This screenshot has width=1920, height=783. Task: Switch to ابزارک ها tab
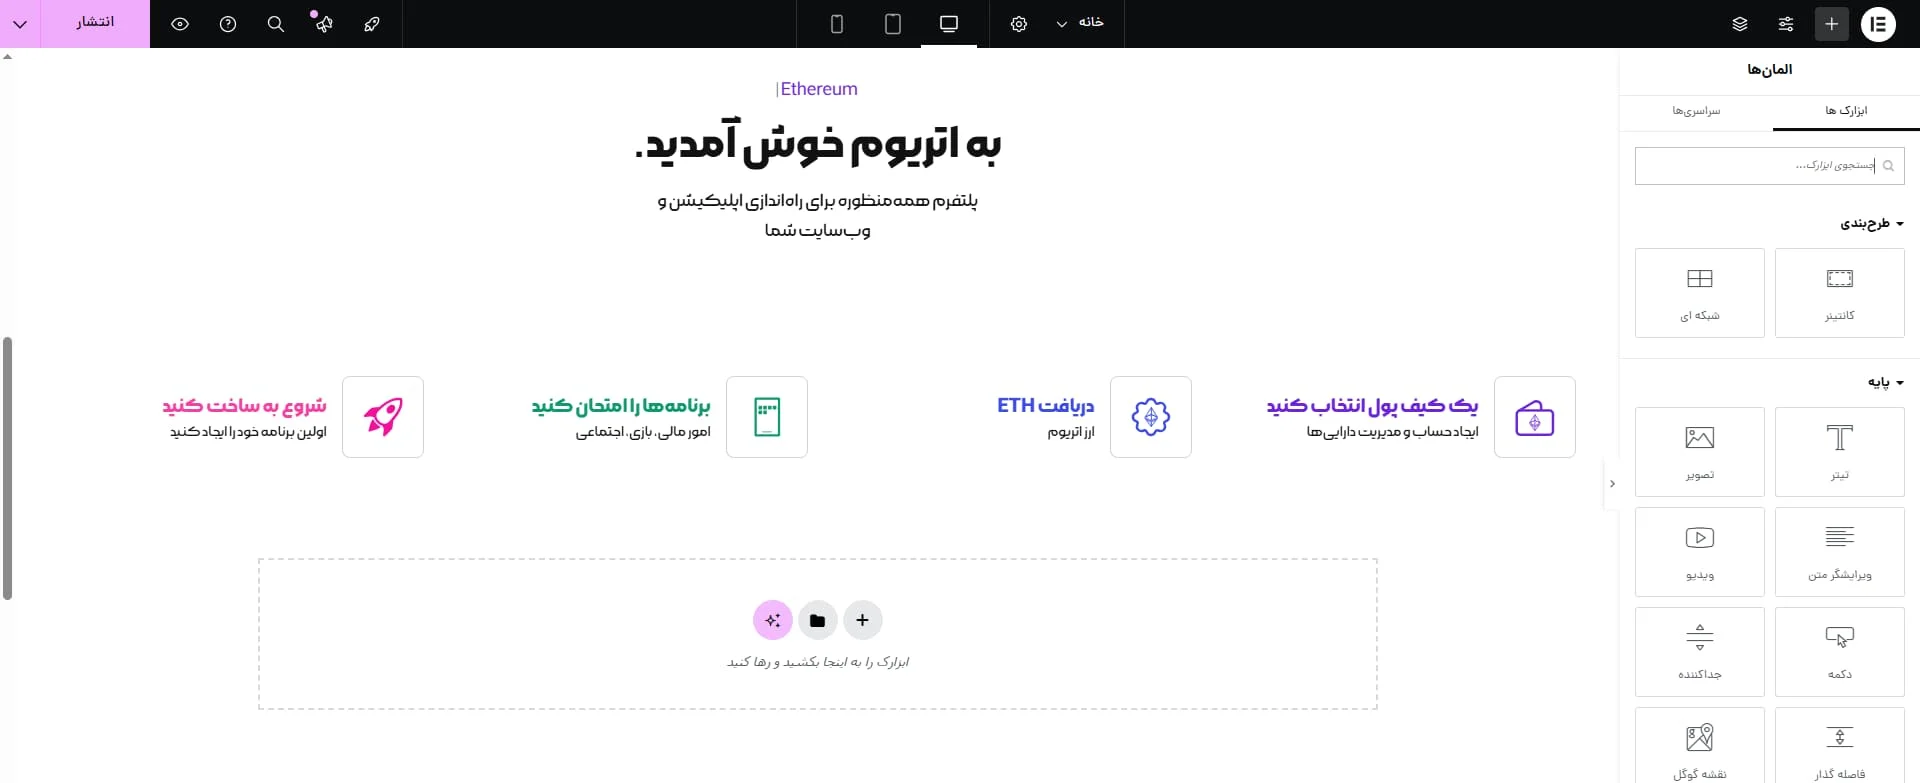coord(1846,110)
